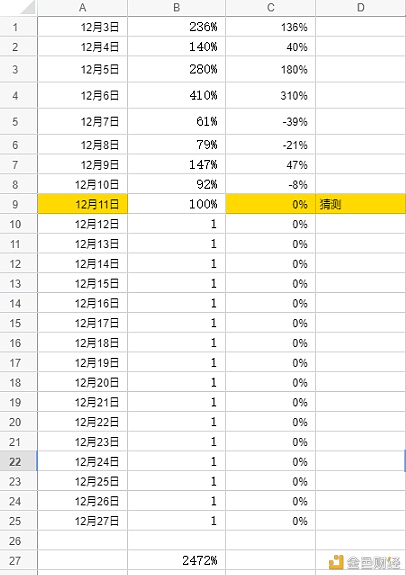
Task: Select column D header
Action: tap(361, 7)
